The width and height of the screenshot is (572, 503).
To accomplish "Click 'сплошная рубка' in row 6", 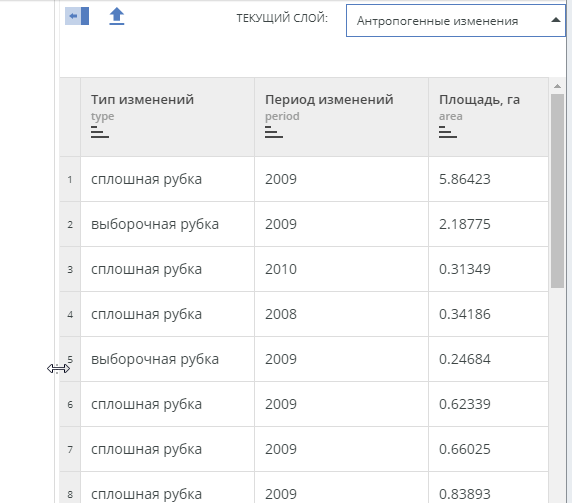I will pyautogui.click(x=146, y=405).
